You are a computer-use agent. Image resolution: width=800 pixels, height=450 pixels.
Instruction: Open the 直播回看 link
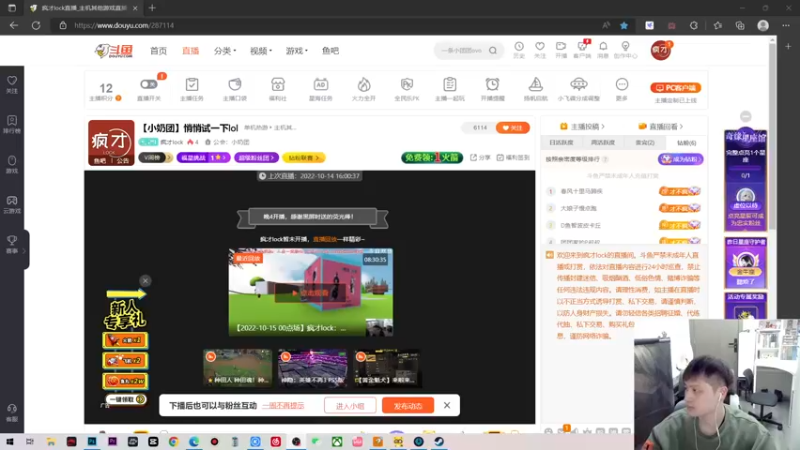(x=660, y=126)
